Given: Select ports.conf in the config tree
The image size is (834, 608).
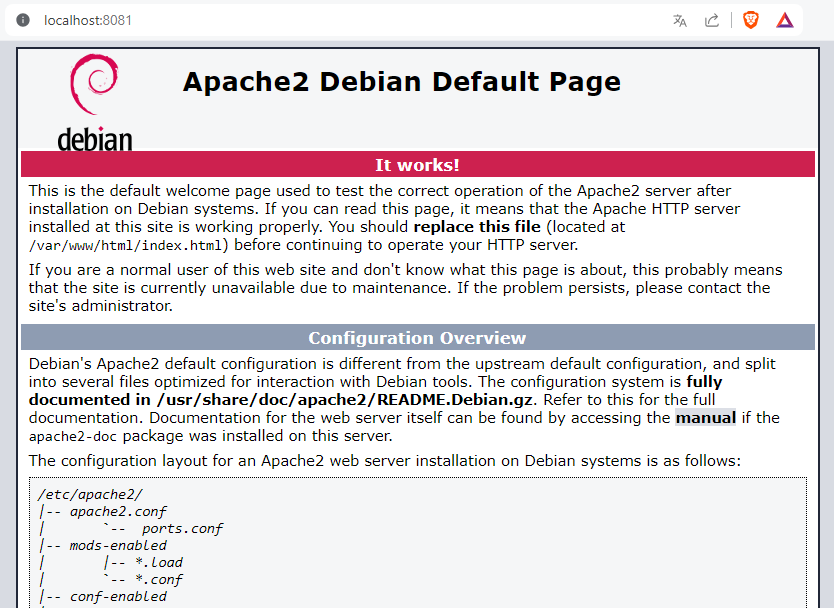Looking at the screenshot, I should [x=181, y=528].
